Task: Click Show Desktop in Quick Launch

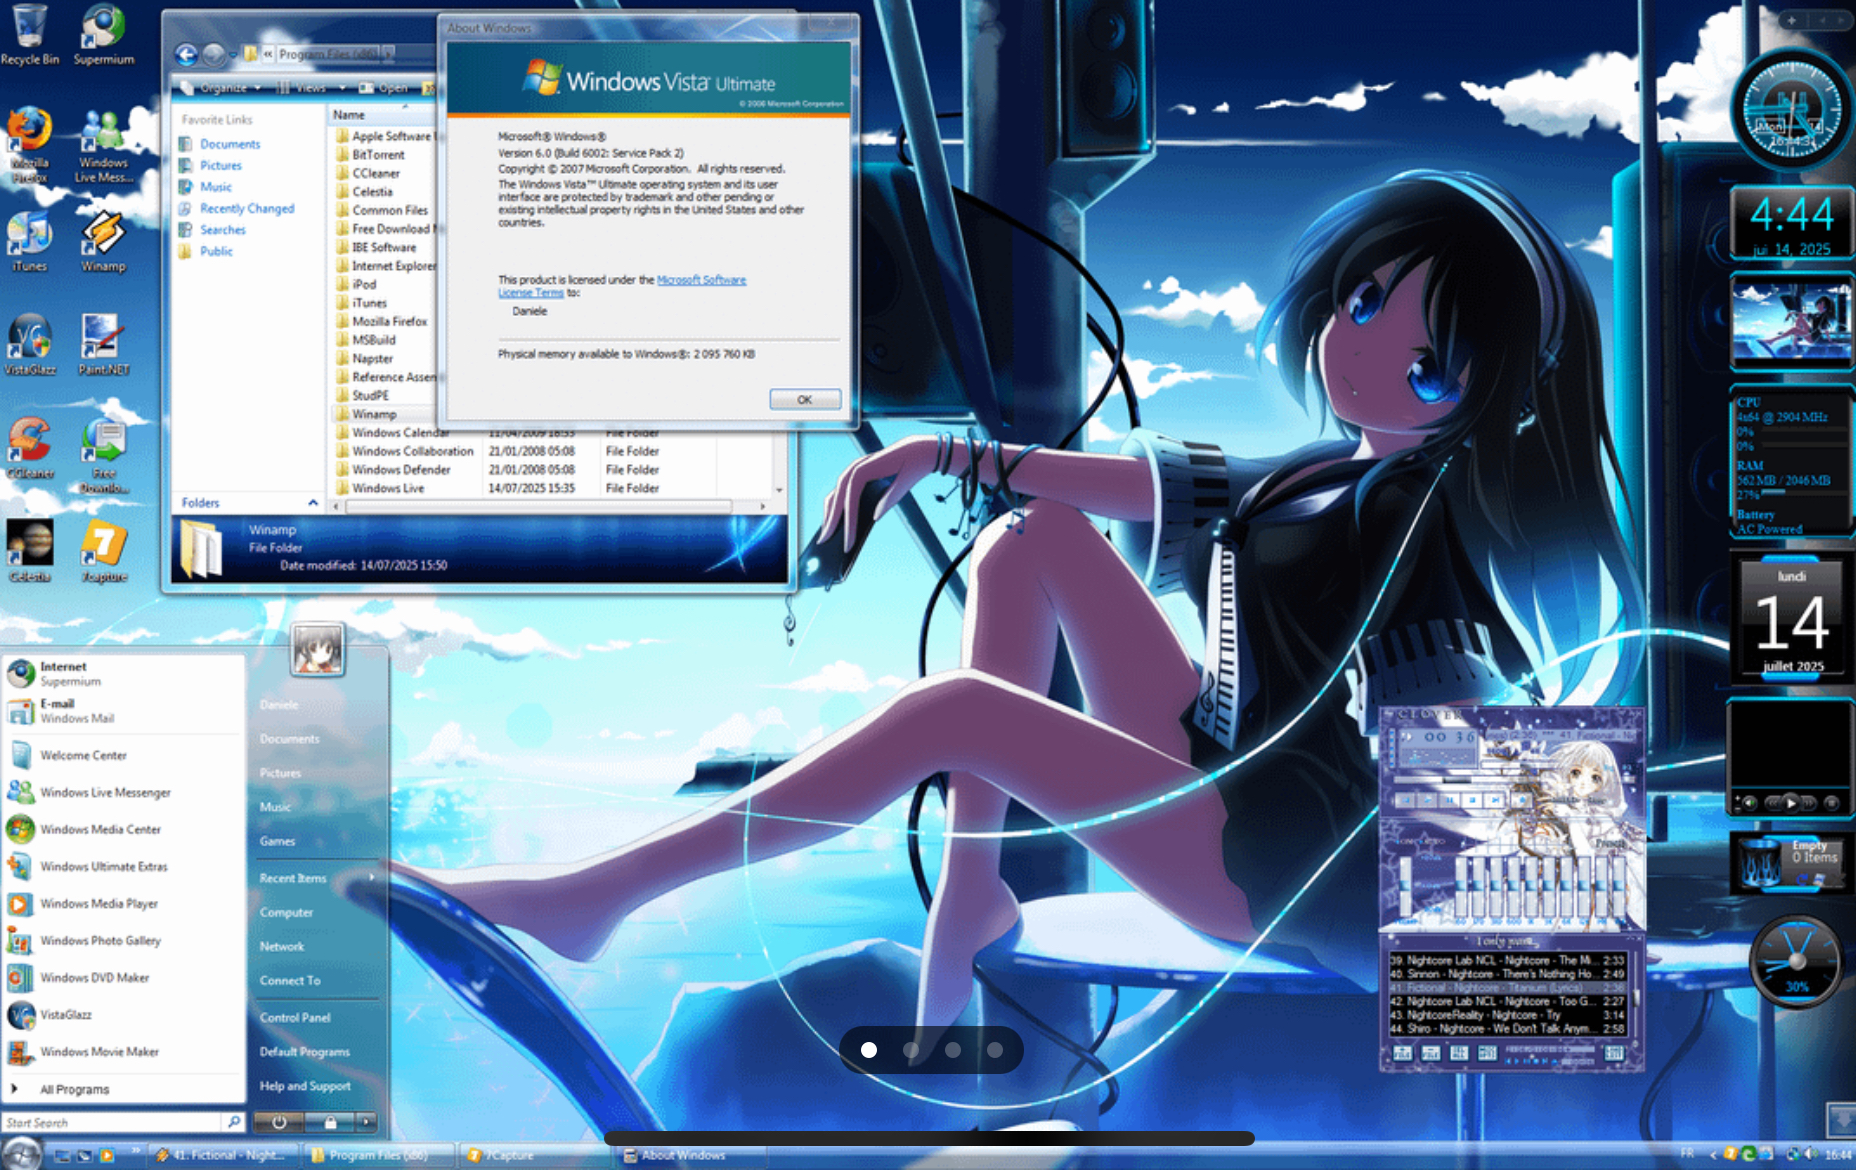Action: (x=63, y=1155)
